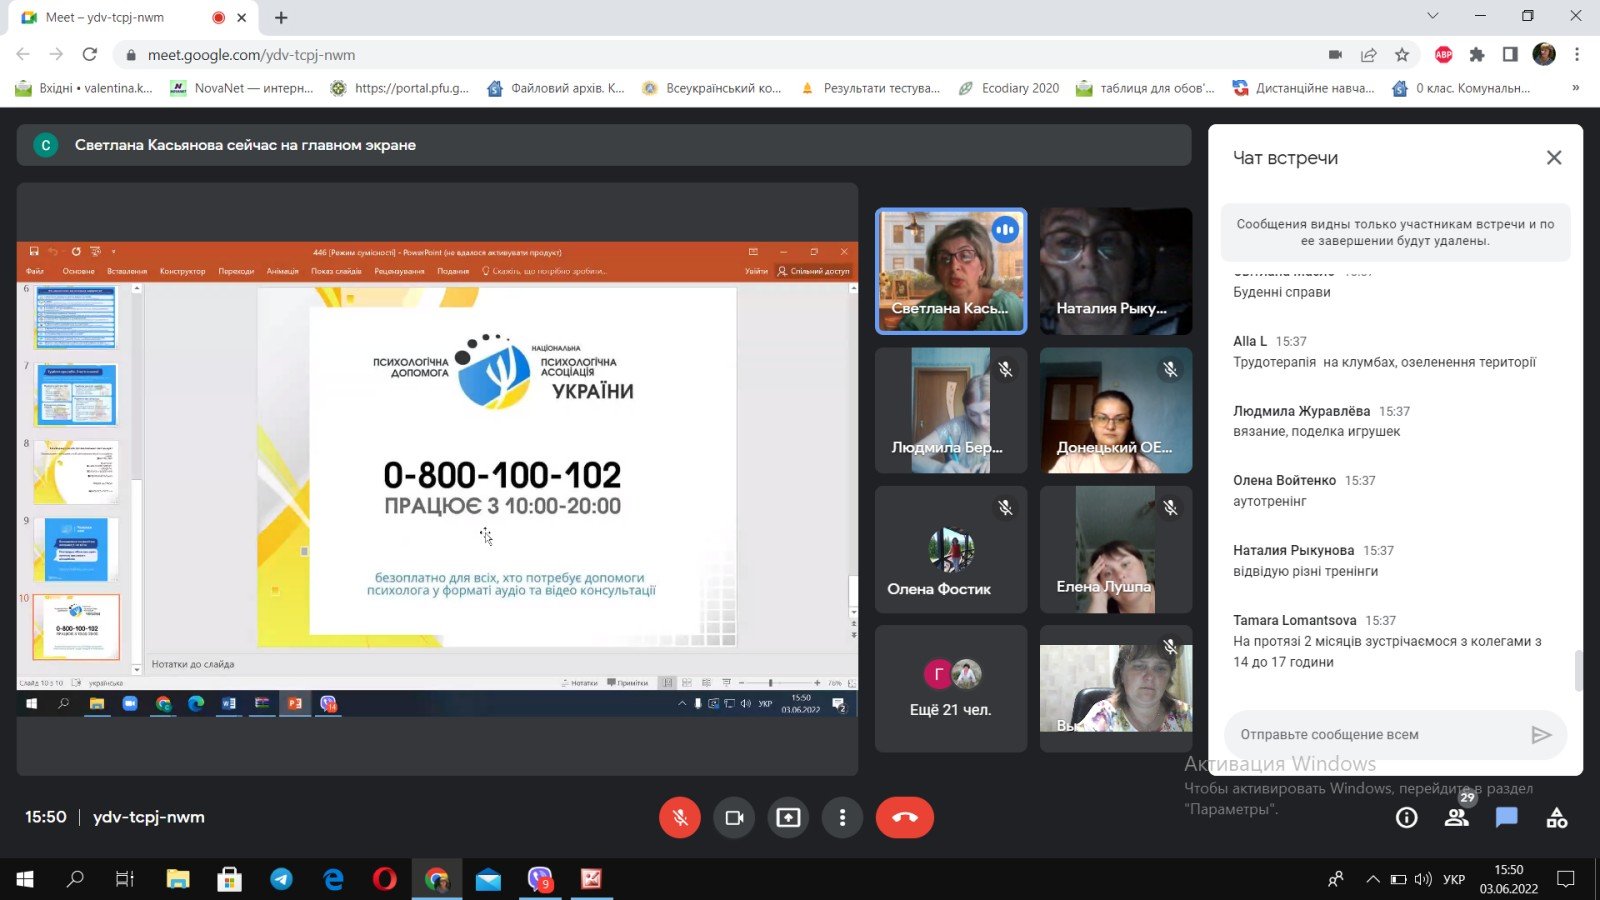Select Наталия Рыкунова video tile
The width and height of the screenshot is (1600, 900).
1116,271
